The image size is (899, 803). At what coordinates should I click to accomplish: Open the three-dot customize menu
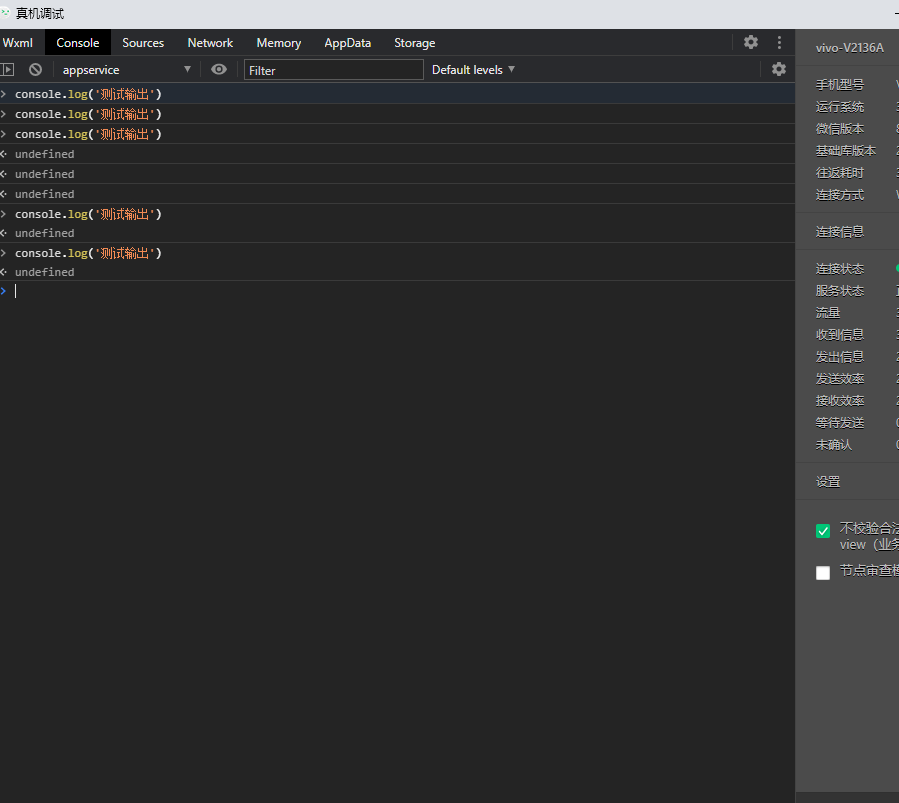click(x=779, y=42)
